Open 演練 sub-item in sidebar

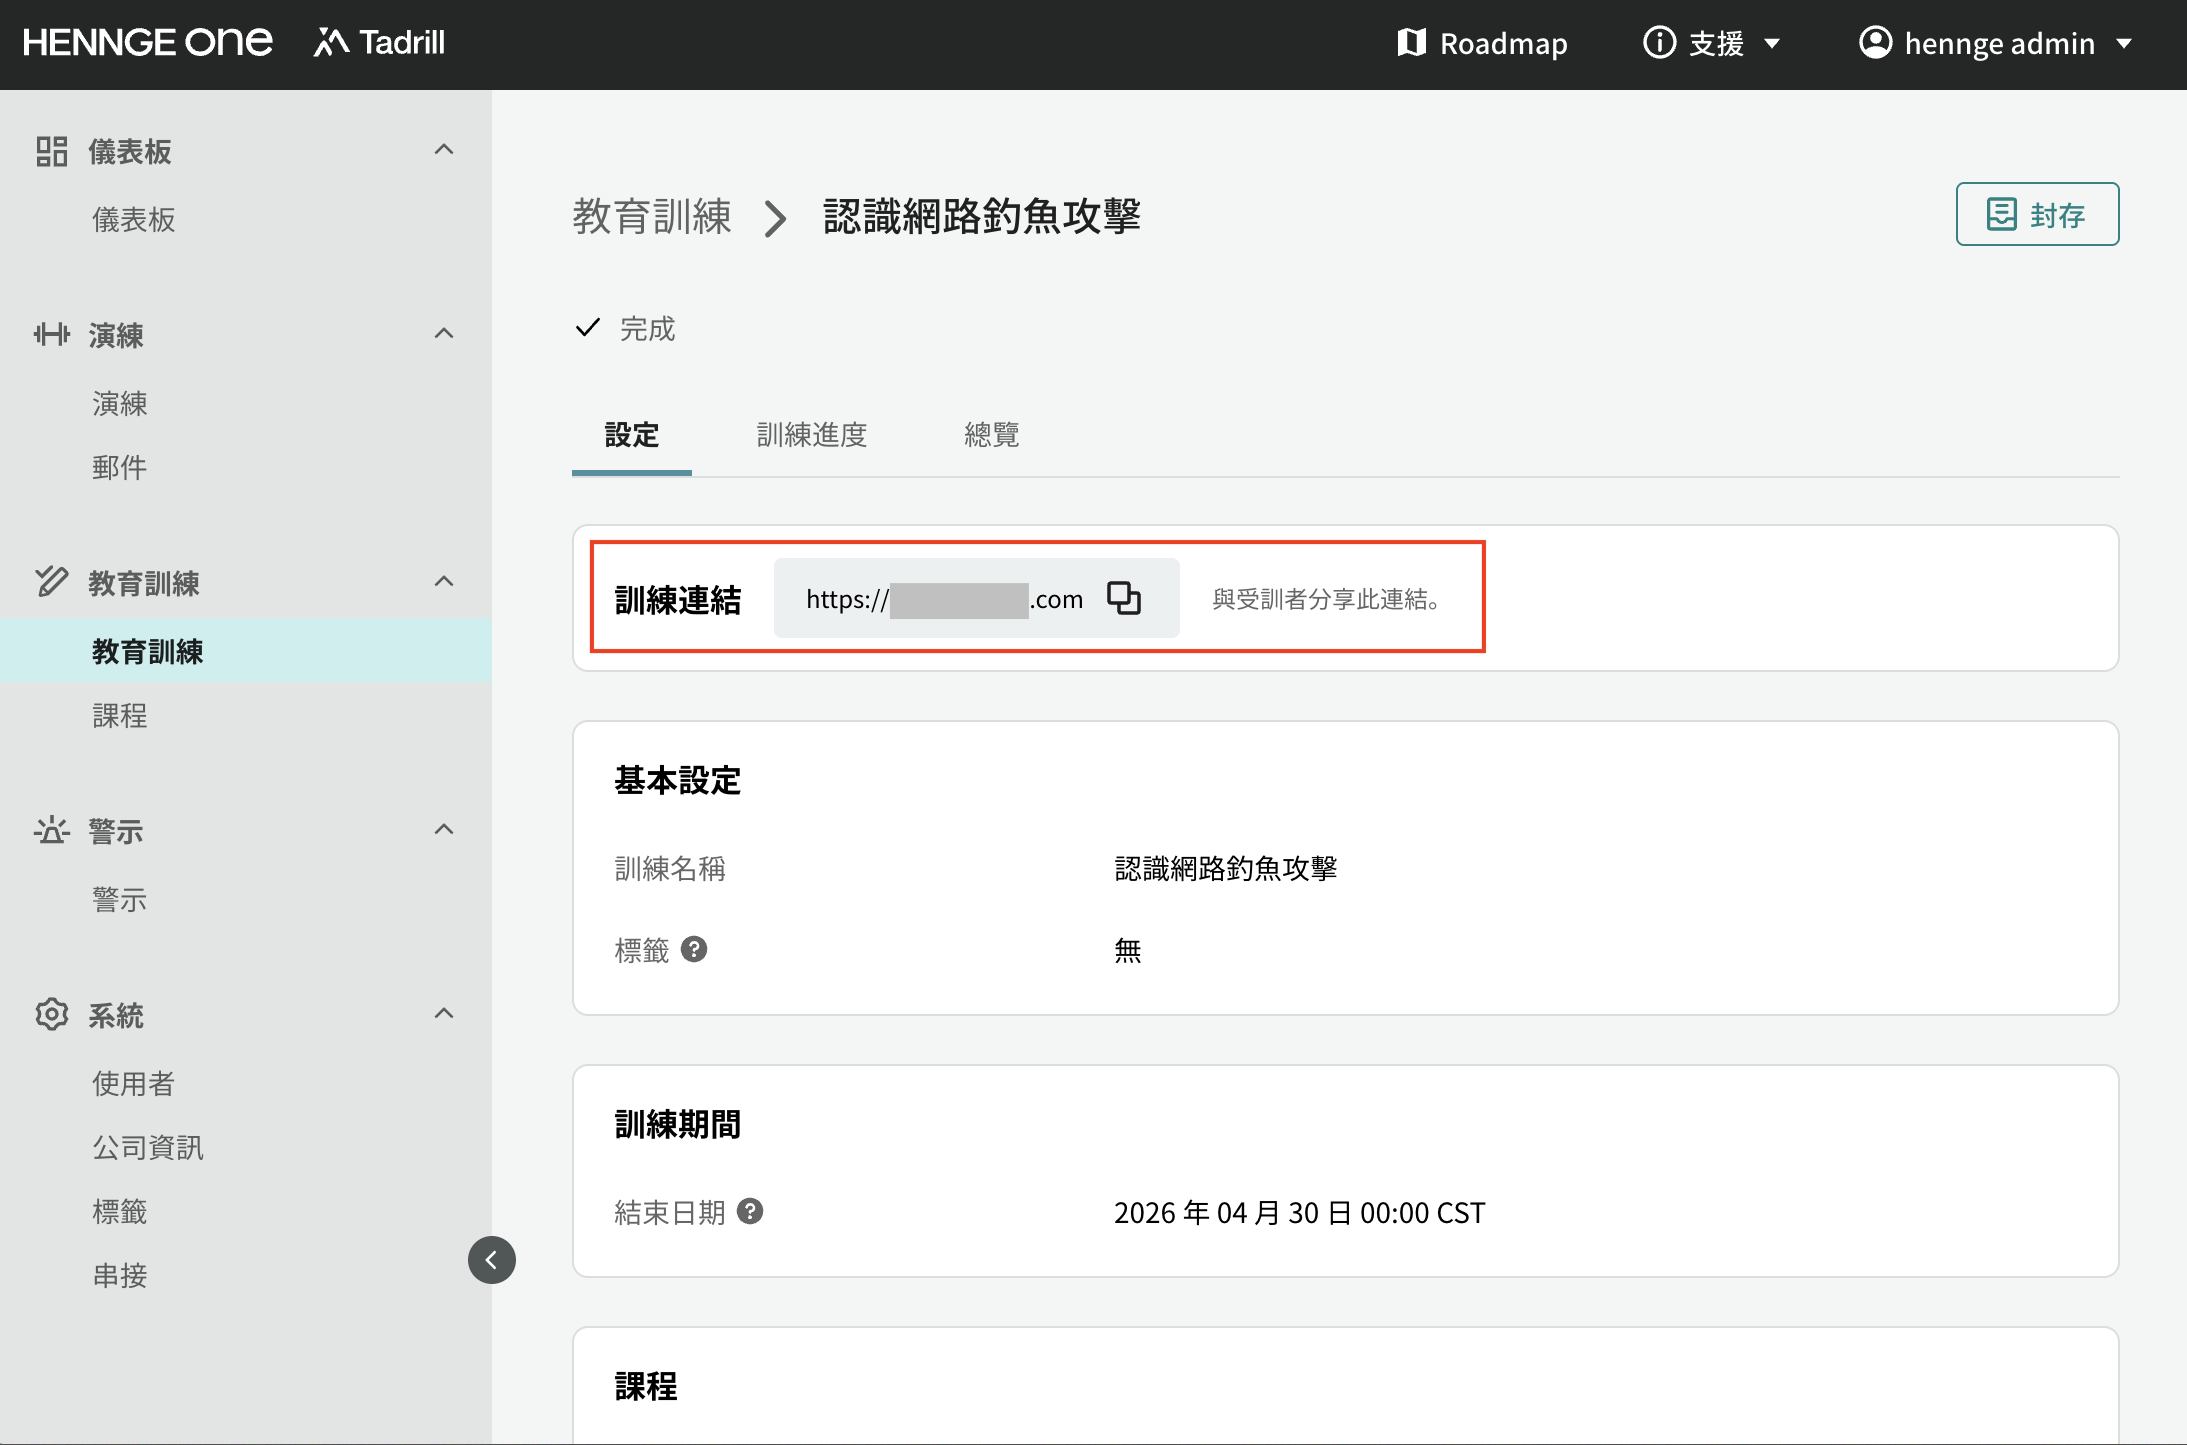coord(120,403)
